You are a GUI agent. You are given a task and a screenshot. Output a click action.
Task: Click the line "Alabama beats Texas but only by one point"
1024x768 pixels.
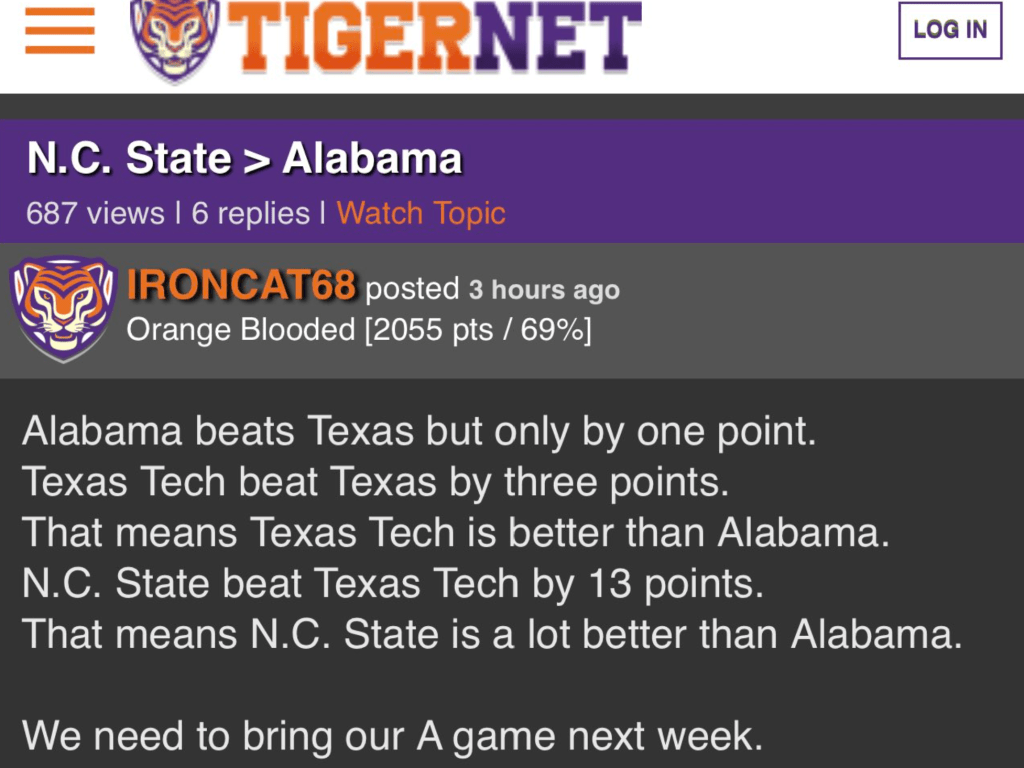pos(420,432)
